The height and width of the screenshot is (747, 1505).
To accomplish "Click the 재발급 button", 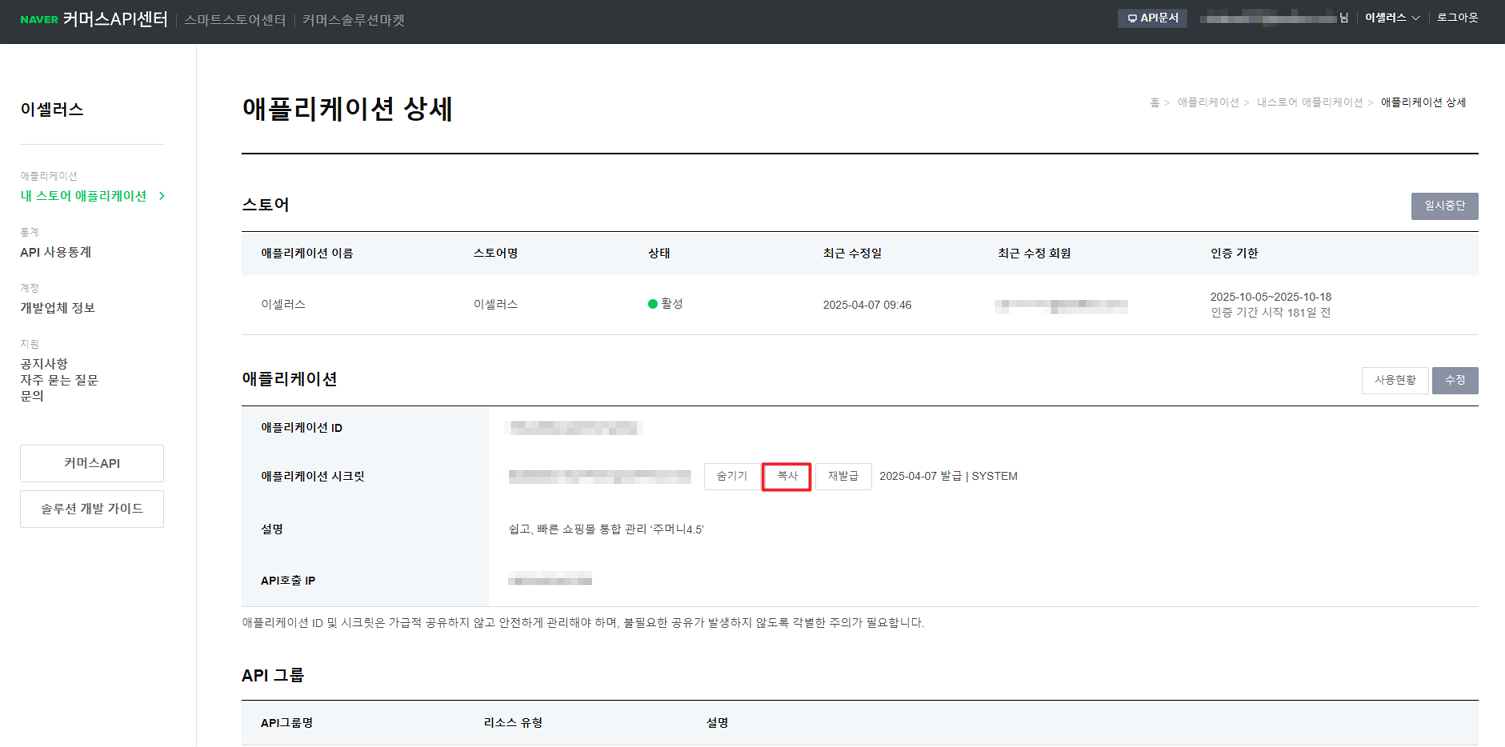I will (x=843, y=476).
